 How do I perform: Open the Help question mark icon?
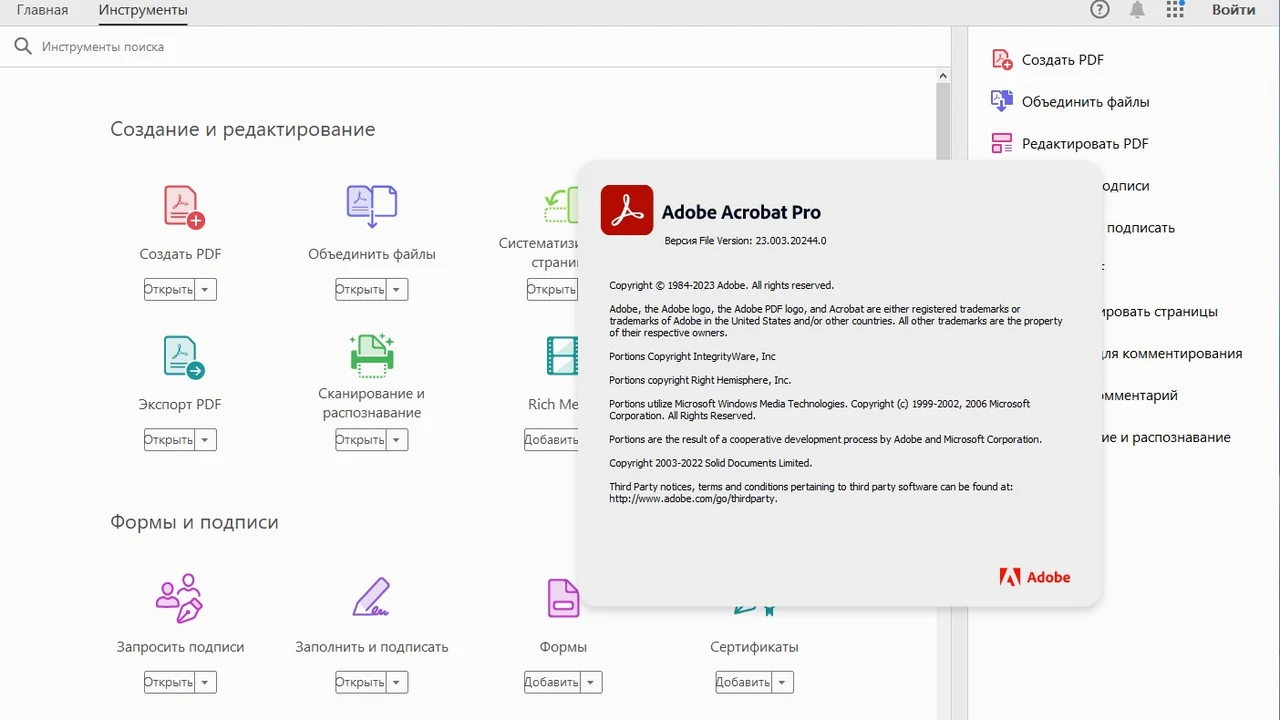tap(1100, 10)
